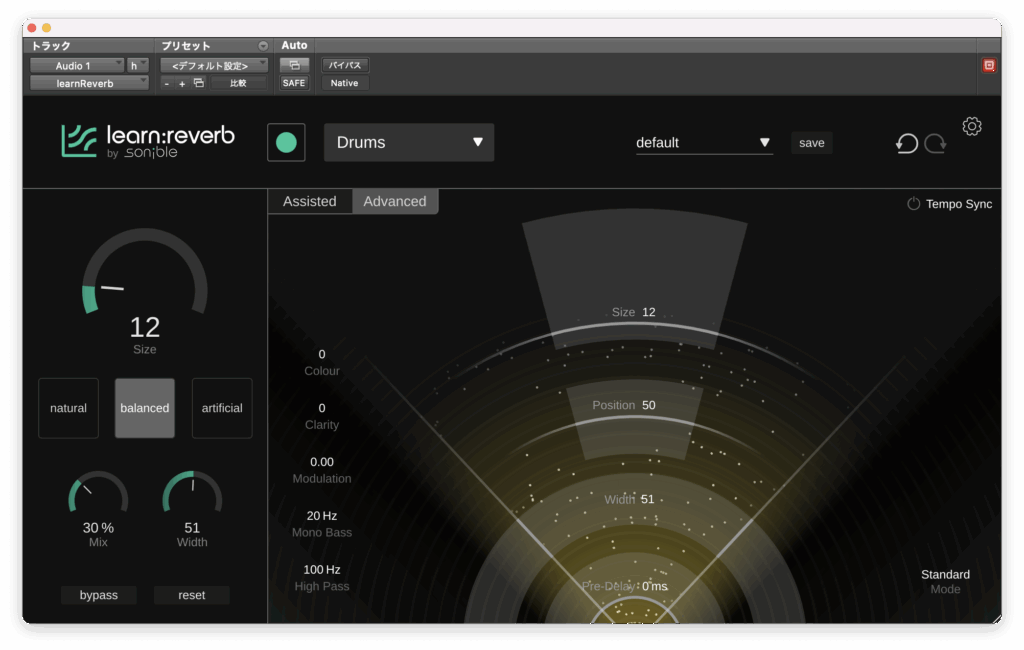This screenshot has width=1024, height=650.
Task: Toggle the Tempo Sync power icon
Action: click(x=914, y=204)
